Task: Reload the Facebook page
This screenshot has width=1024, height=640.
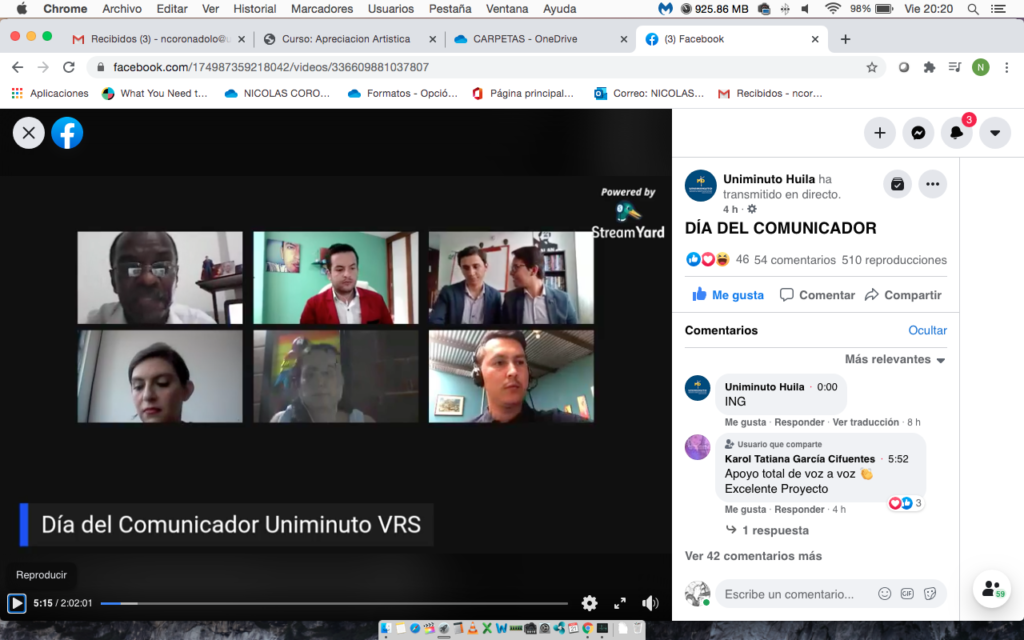Action: coord(69,67)
